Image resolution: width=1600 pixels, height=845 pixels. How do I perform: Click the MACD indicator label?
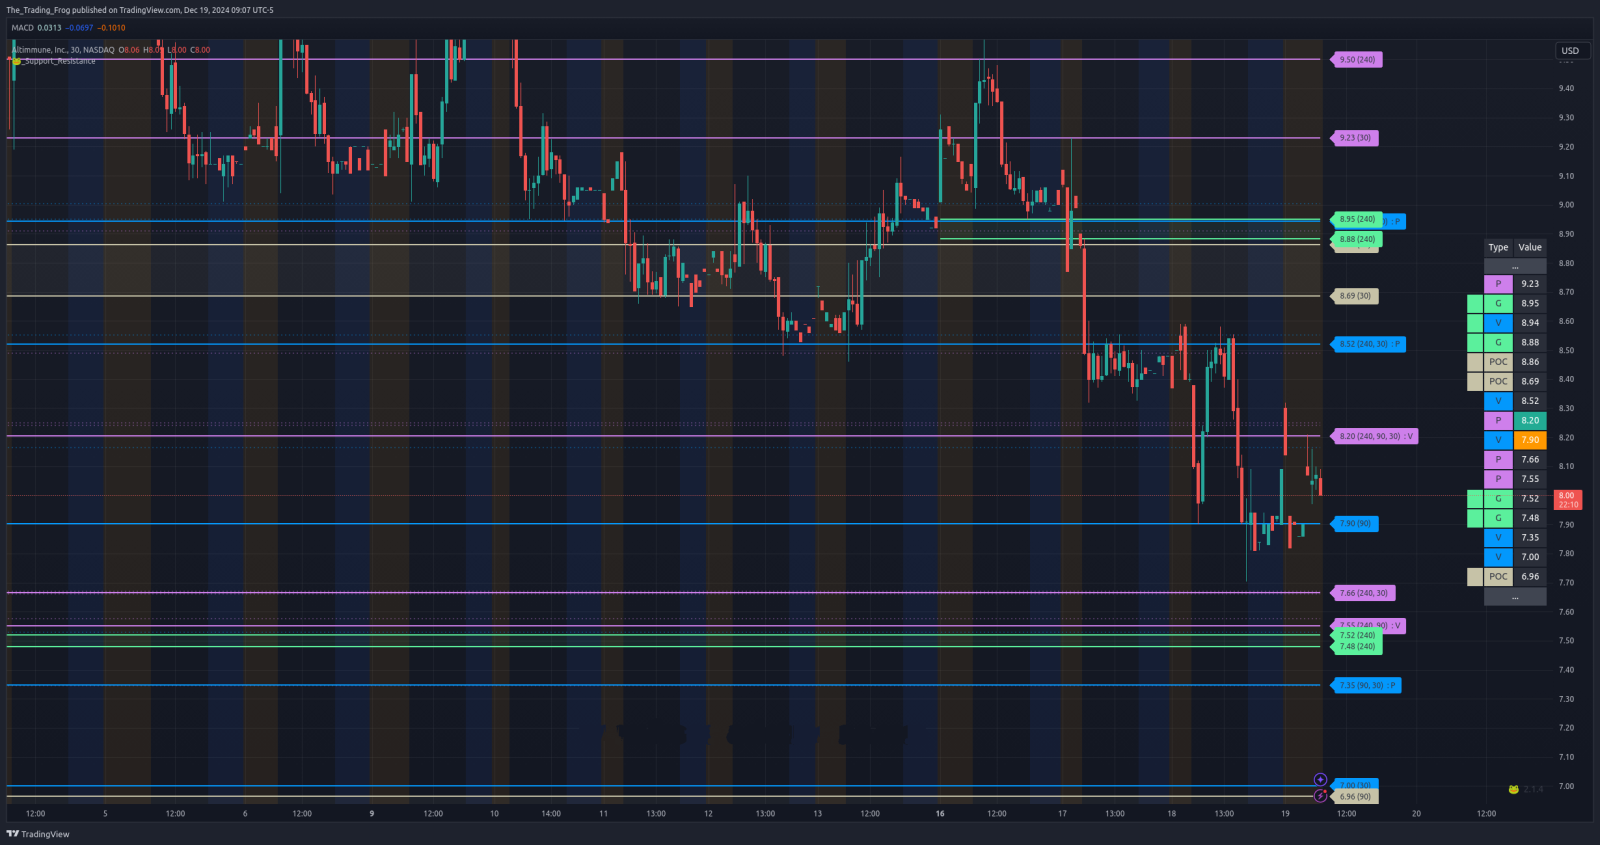[22, 28]
